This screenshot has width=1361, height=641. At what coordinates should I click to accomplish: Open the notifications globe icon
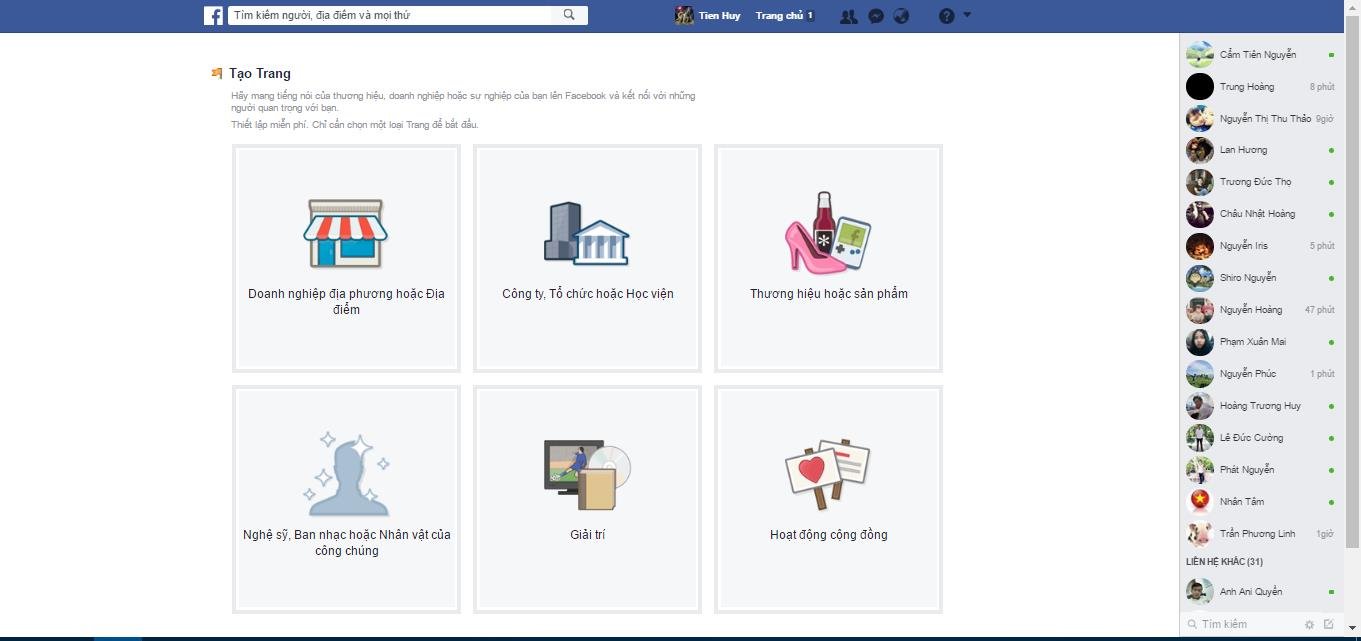pos(901,16)
